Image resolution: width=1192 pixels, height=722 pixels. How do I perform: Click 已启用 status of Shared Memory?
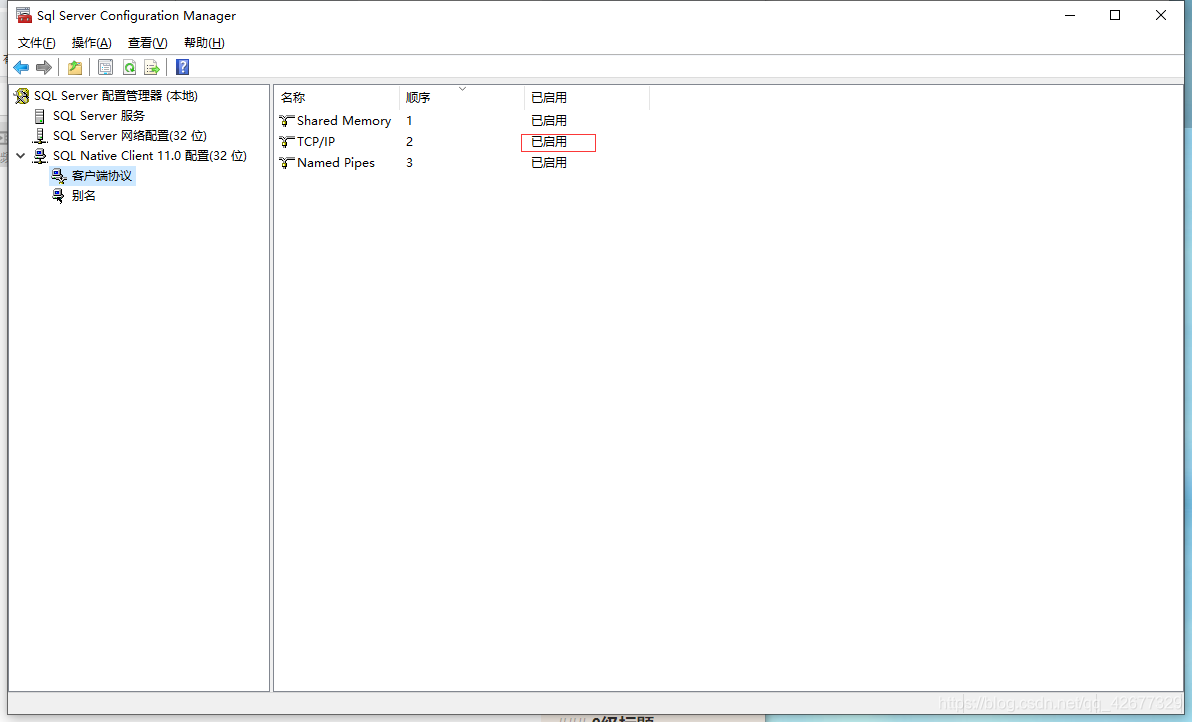click(549, 121)
